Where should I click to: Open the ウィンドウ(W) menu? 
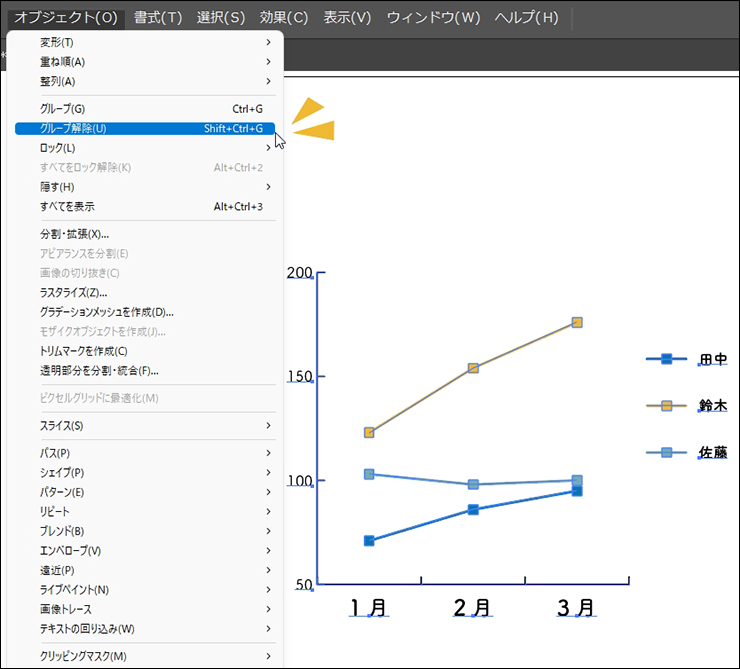433,18
